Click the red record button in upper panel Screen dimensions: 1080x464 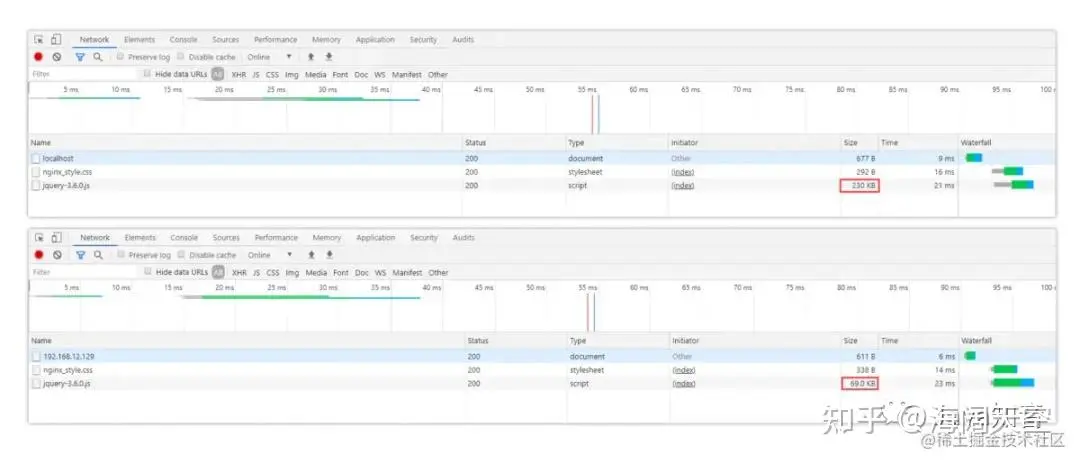[39, 57]
